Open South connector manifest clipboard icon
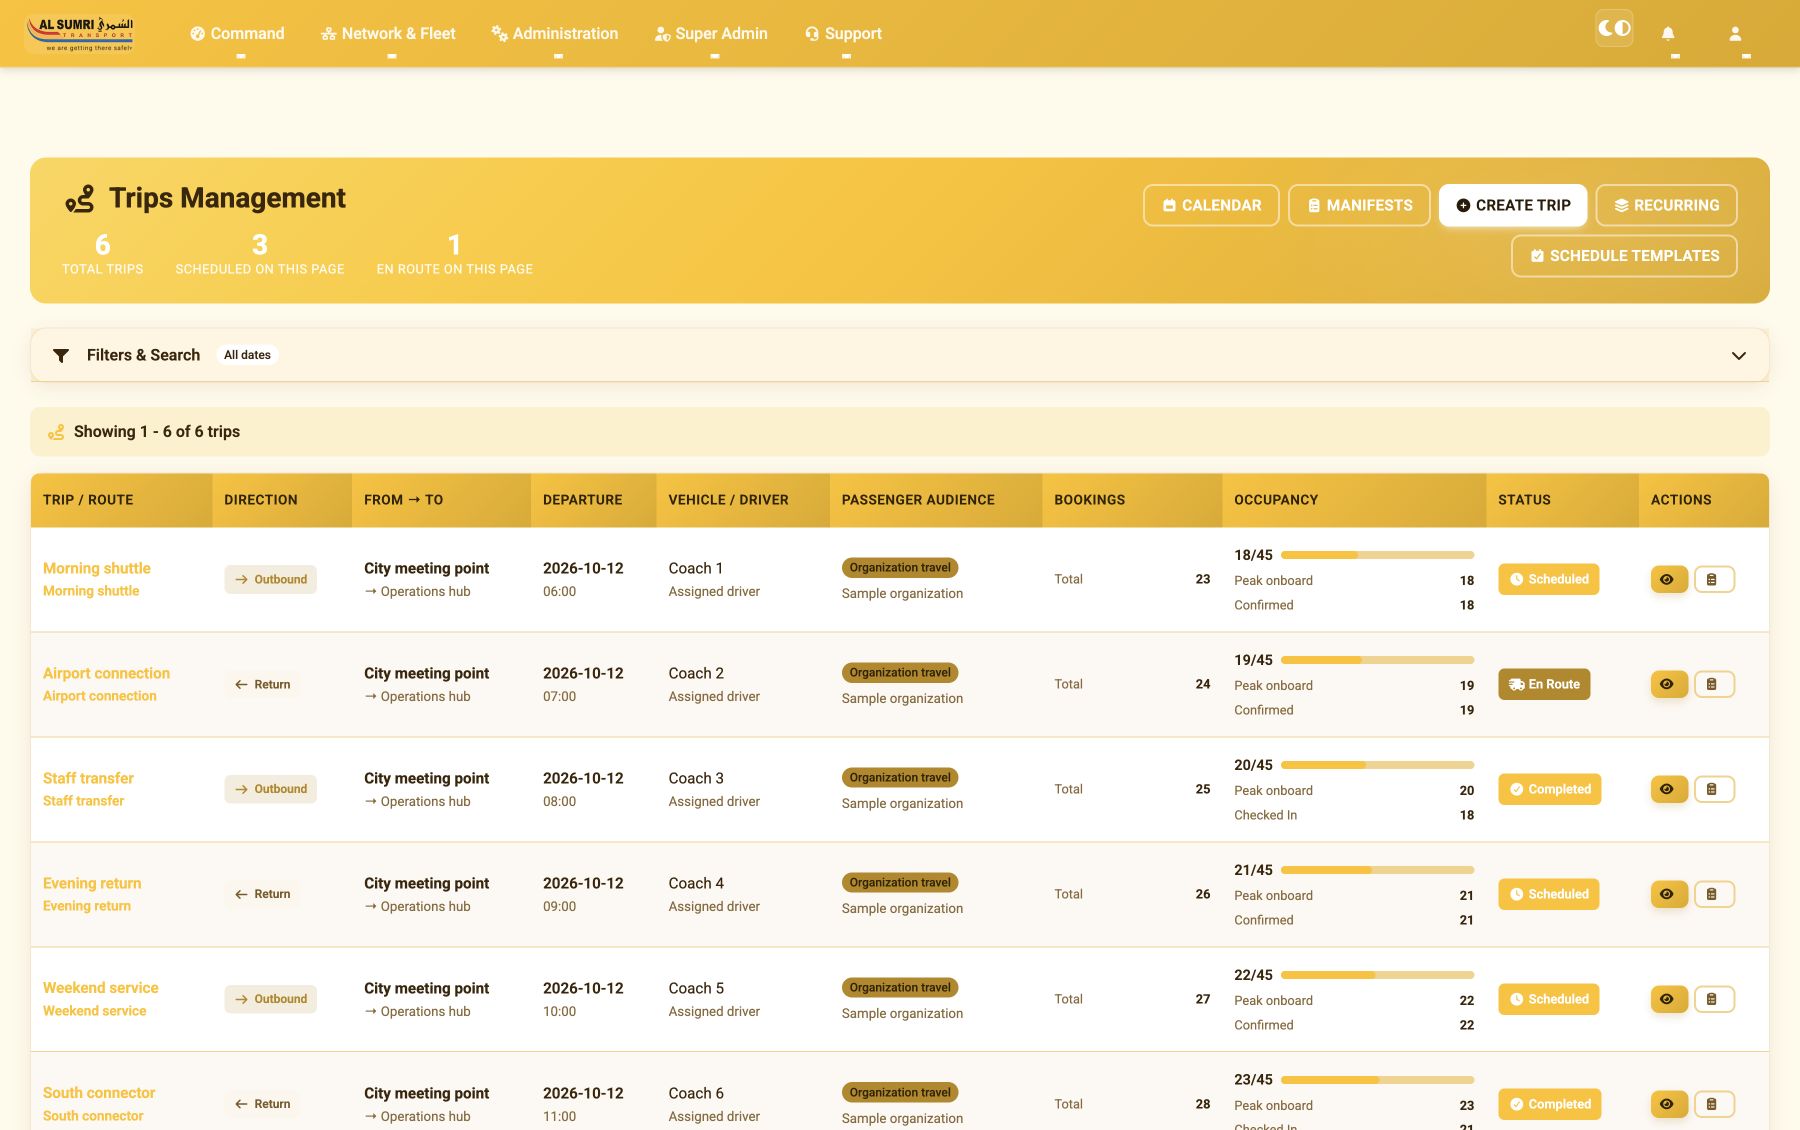Image resolution: width=1800 pixels, height=1130 pixels. pos(1714,1104)
